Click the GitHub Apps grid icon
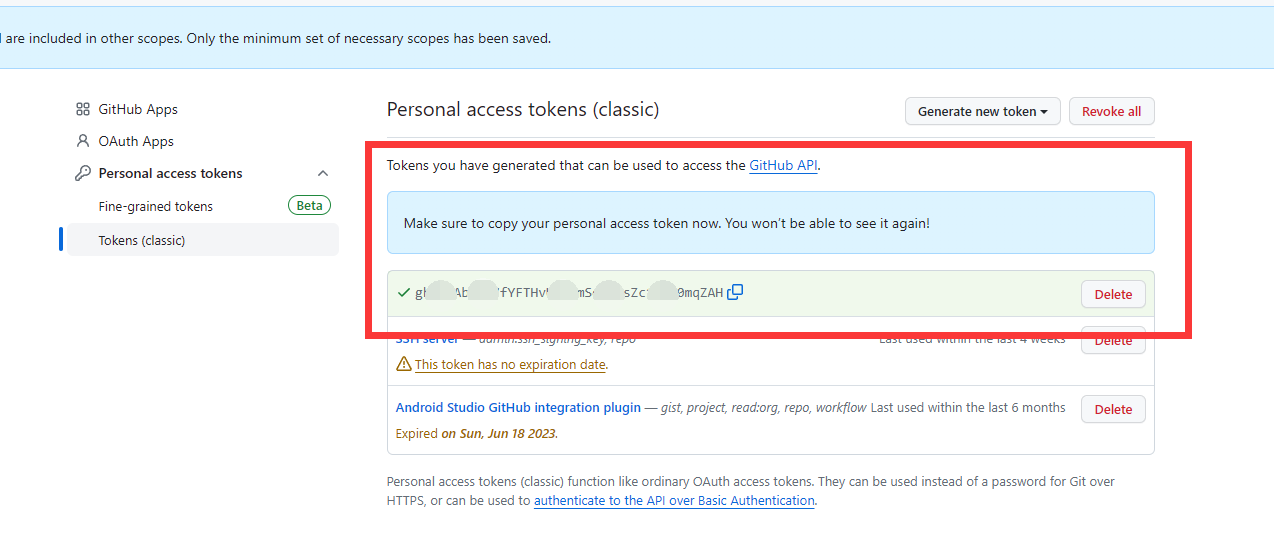 (x=83, y=109)
